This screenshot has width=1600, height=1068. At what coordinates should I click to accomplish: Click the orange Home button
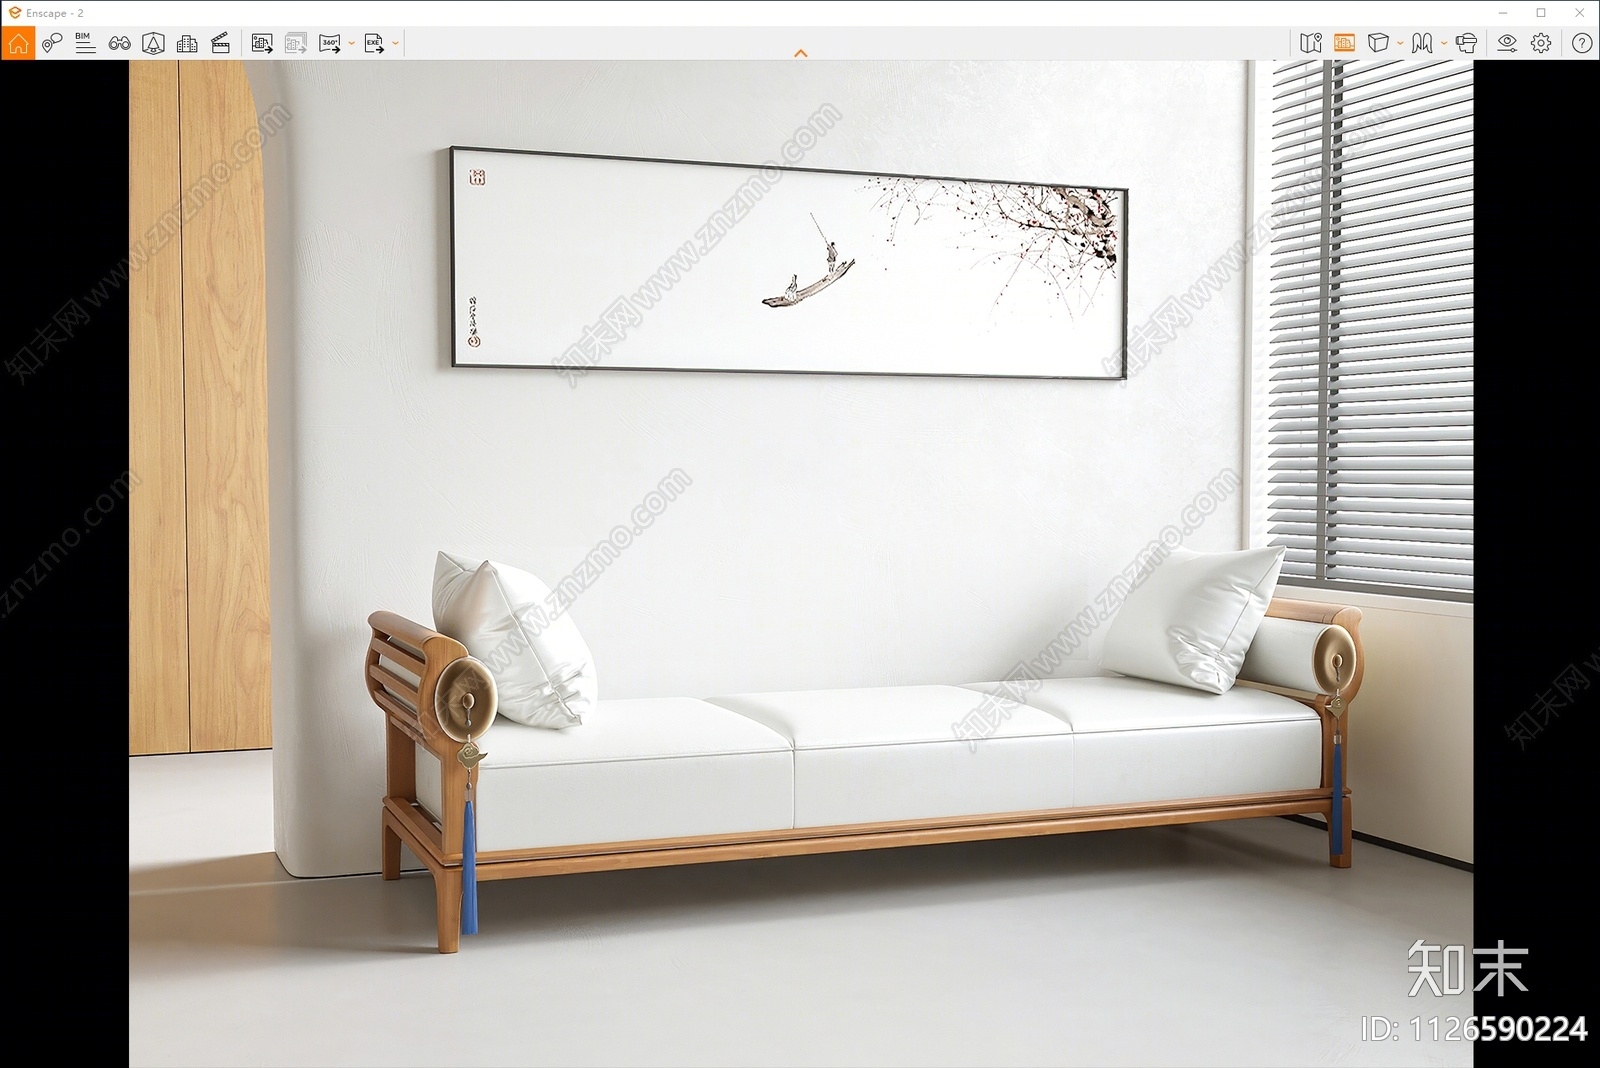18,43
